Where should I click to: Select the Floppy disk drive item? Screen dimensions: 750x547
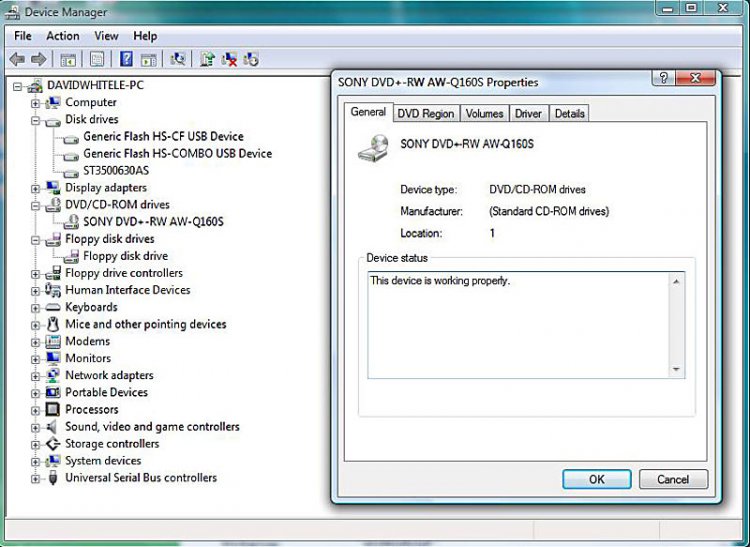126,256
